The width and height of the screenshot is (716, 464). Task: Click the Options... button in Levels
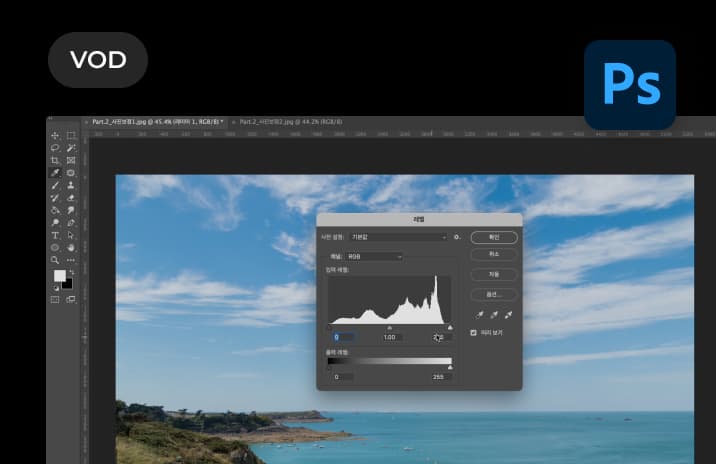point(494,294)
